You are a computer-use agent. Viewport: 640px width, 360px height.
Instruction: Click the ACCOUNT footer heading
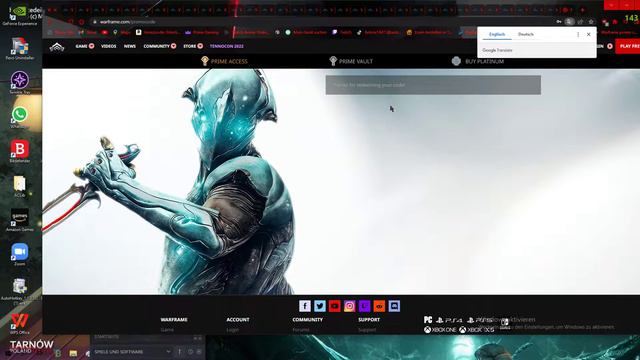click(x=238, y=320)
